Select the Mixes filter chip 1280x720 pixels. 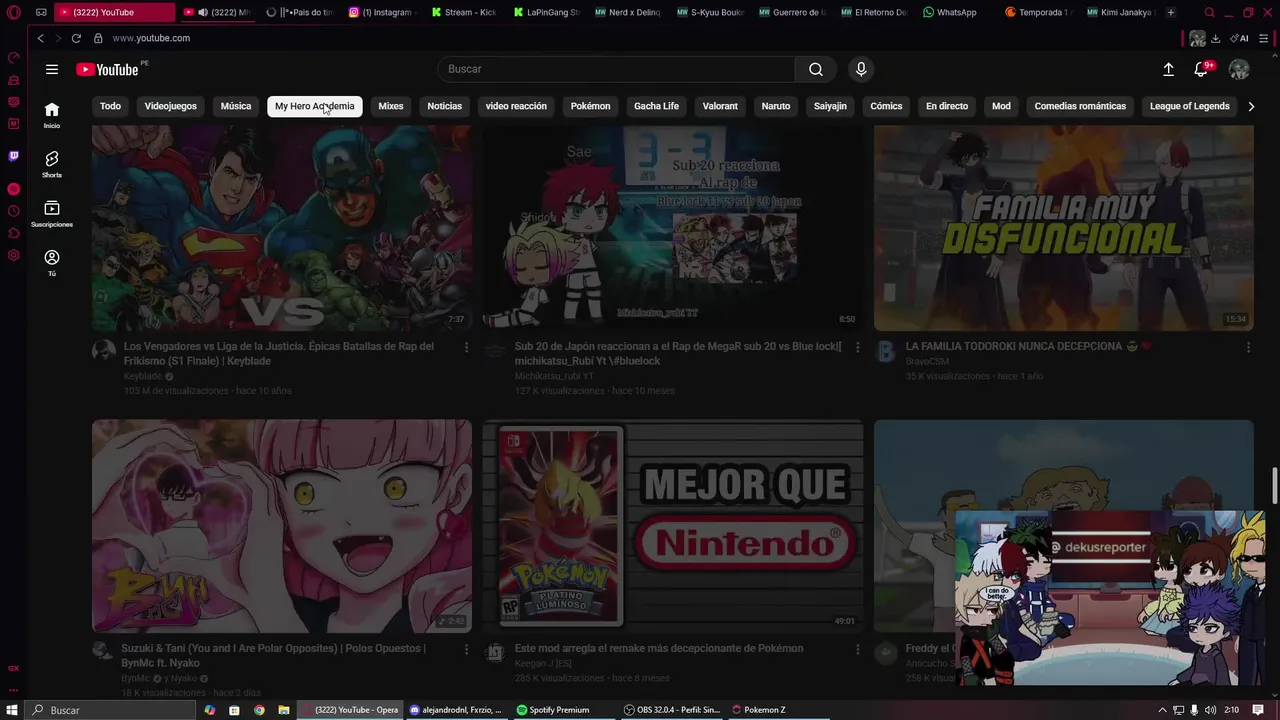(x=391, y=106)
